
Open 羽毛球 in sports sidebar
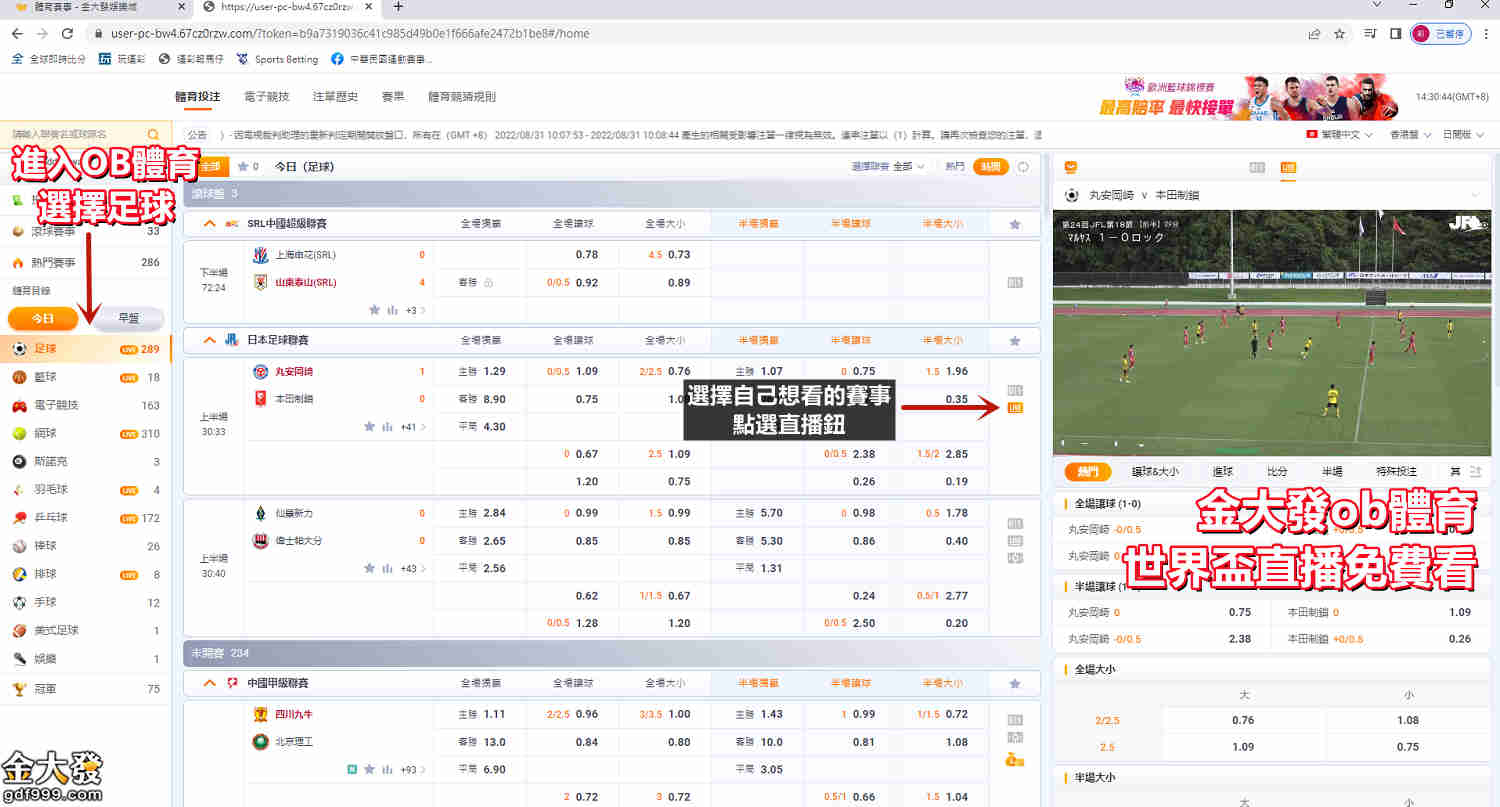[86, 490]
